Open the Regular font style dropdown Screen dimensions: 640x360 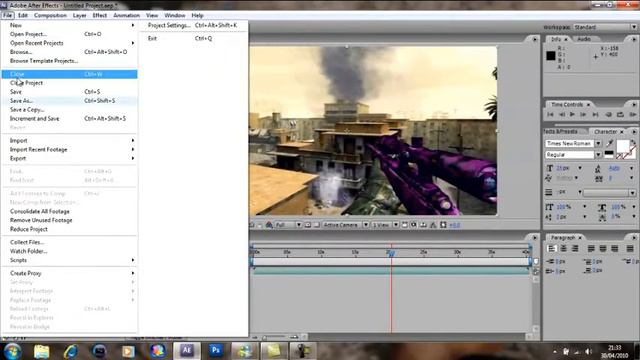[x=598, y=155]
